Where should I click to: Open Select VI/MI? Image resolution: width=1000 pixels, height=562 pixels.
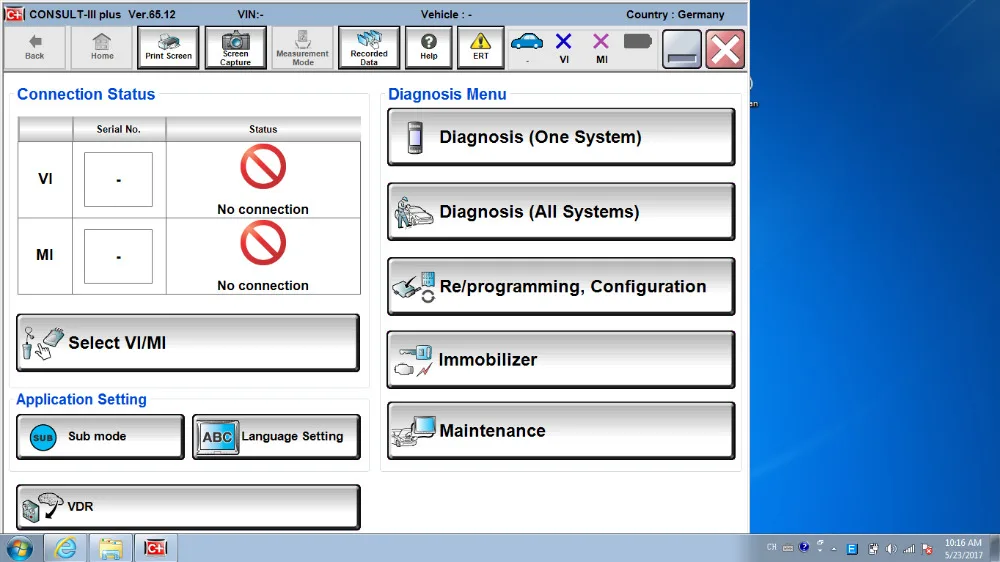[x=188, y=343]
